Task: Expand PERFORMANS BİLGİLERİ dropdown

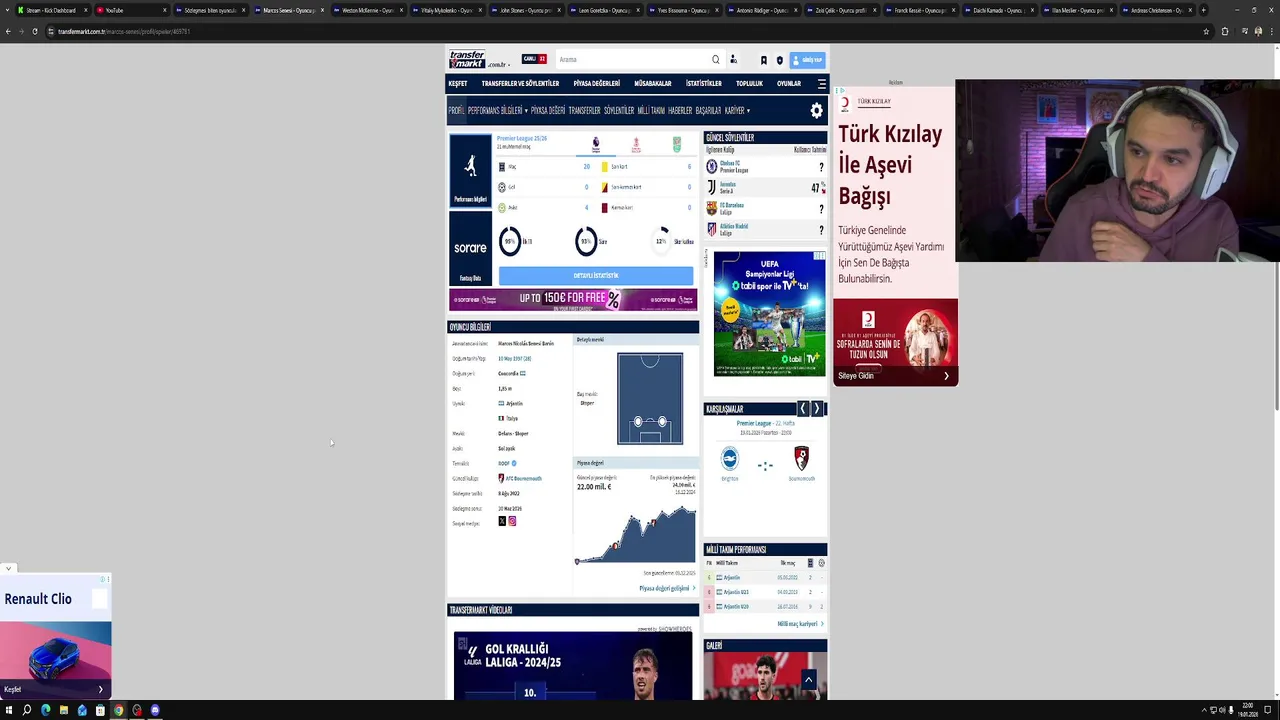Action: pyautogui.click(x=497, y=111)
